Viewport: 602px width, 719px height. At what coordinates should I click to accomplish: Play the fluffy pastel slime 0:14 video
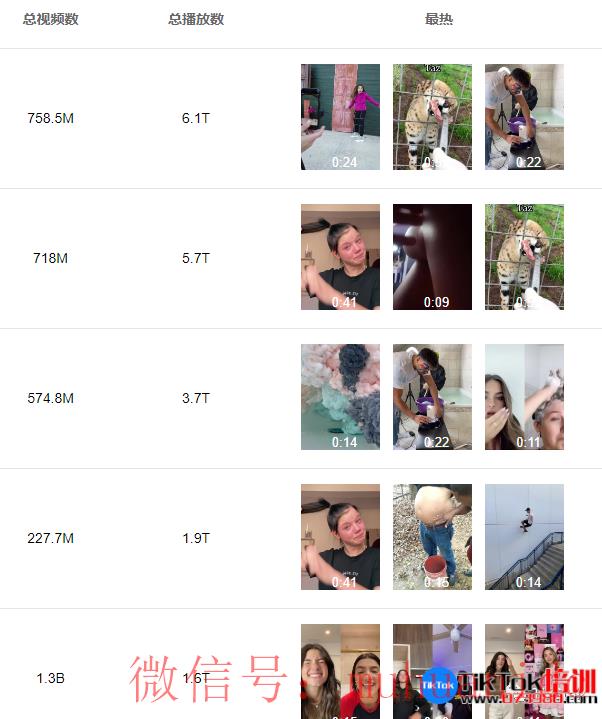pyautogui.click(x=340, y=397)
